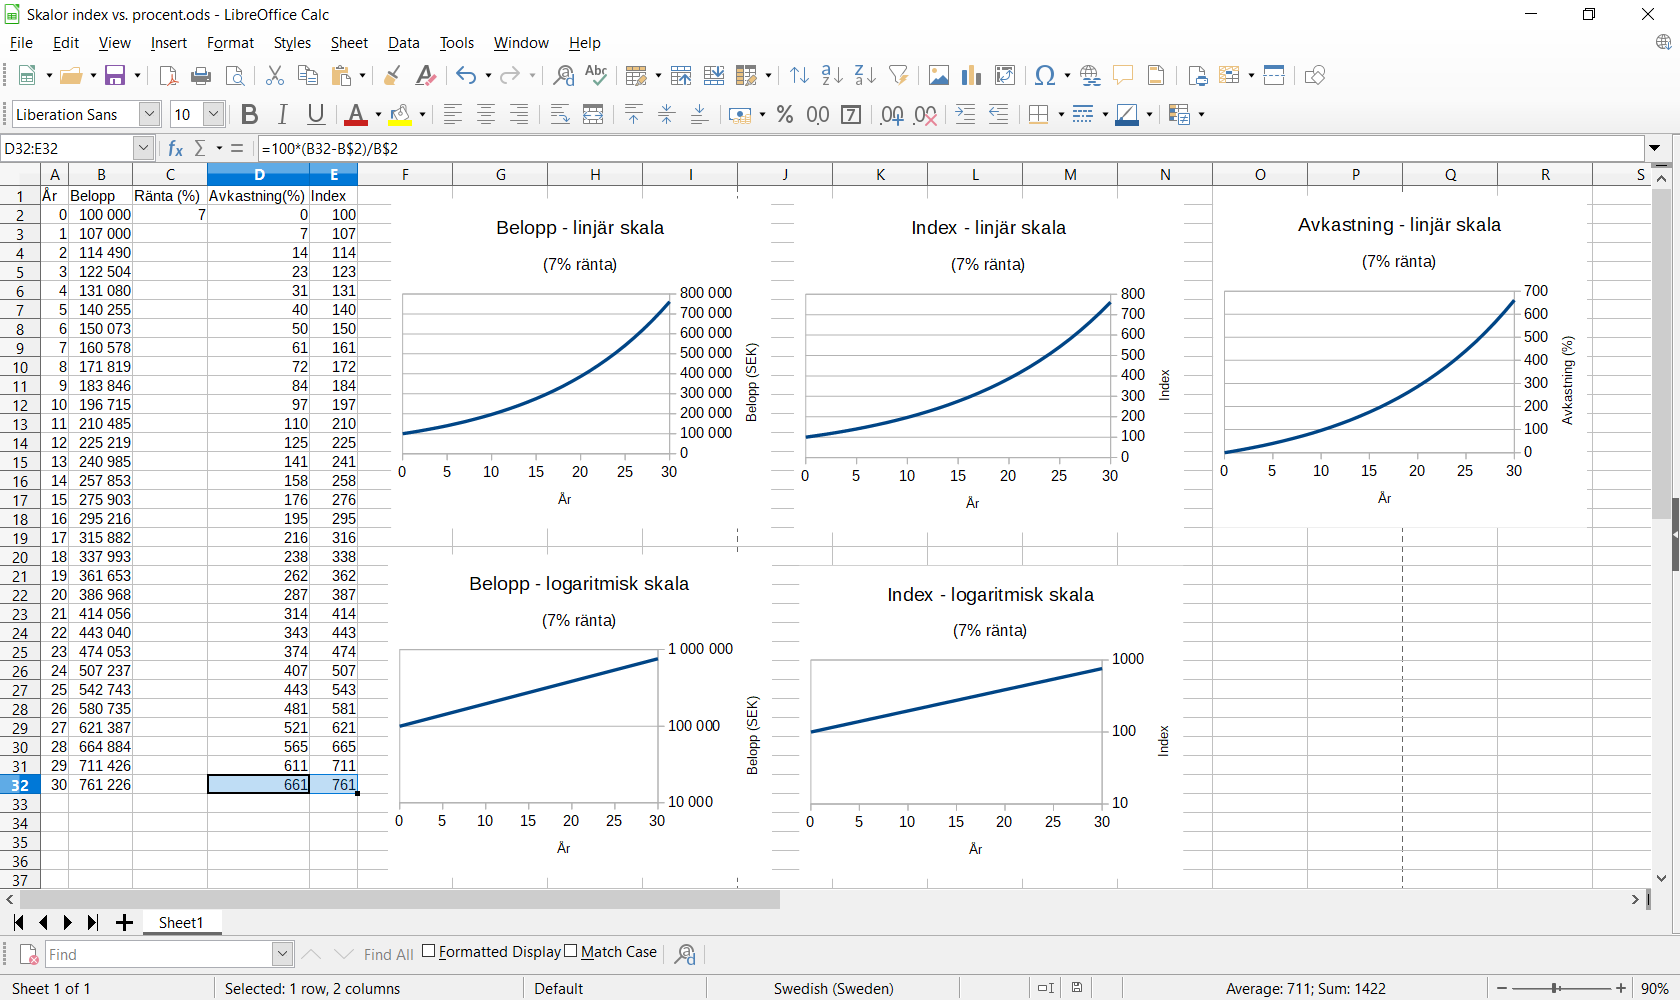Click the Save document icon

tap(115, 76)
